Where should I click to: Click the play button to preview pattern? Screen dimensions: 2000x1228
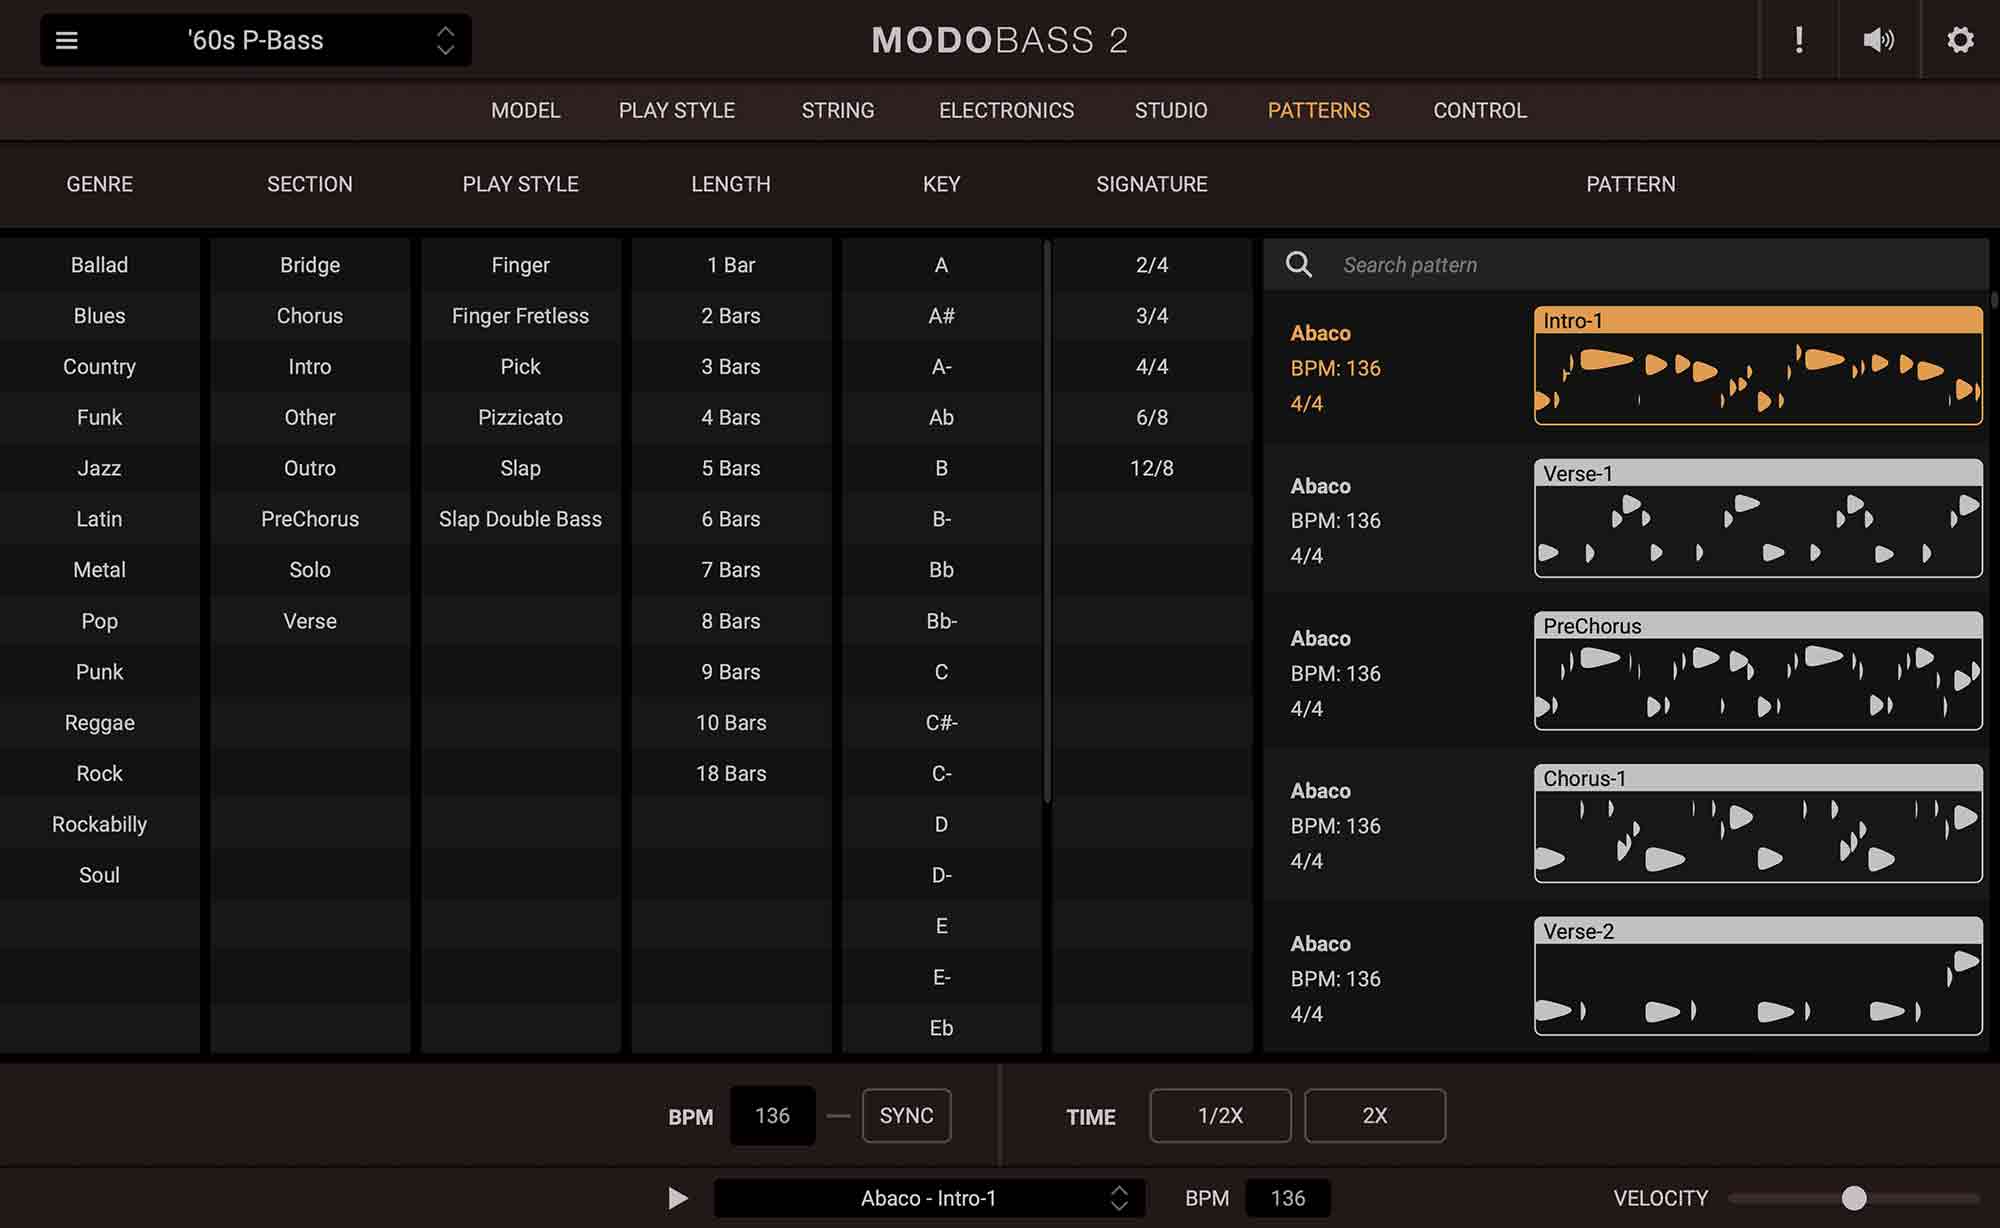click(677, 1197)
